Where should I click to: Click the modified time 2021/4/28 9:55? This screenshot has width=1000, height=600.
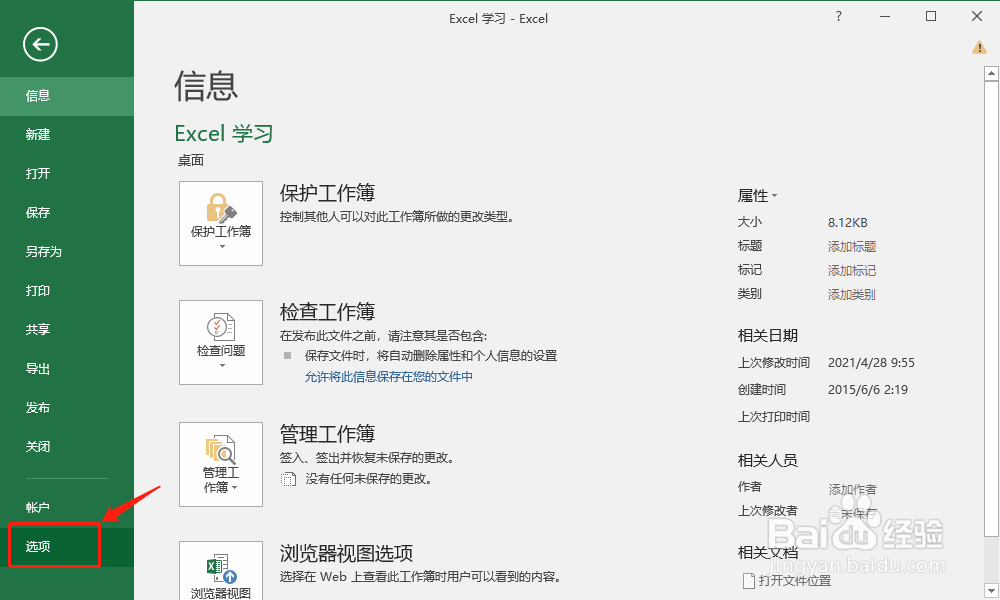[x=871, y=363]
